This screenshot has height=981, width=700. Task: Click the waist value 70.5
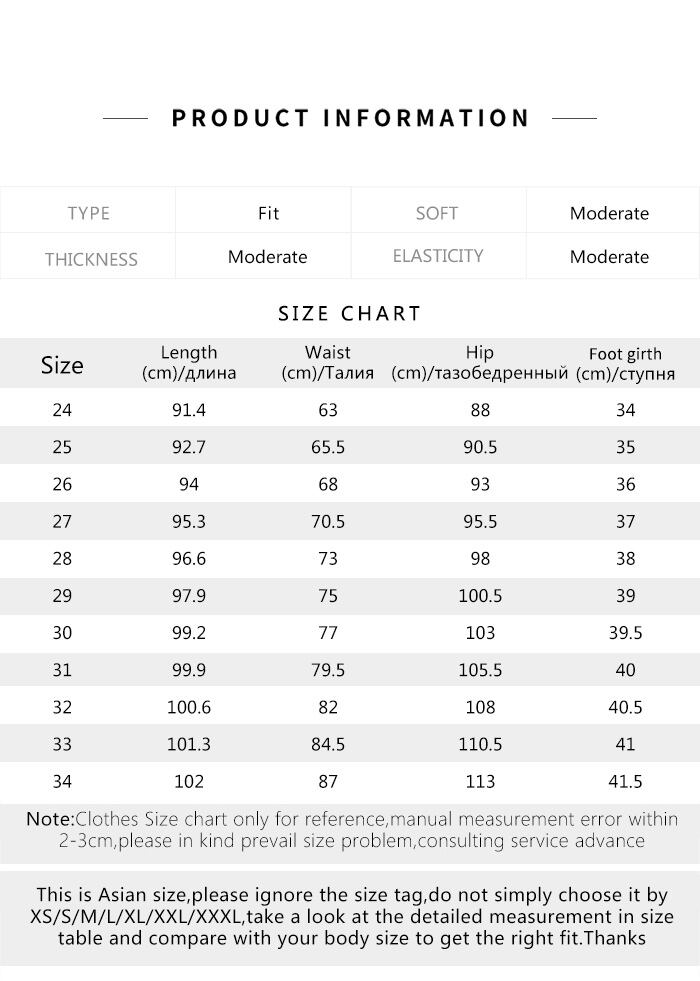click(x=328, y=521)
